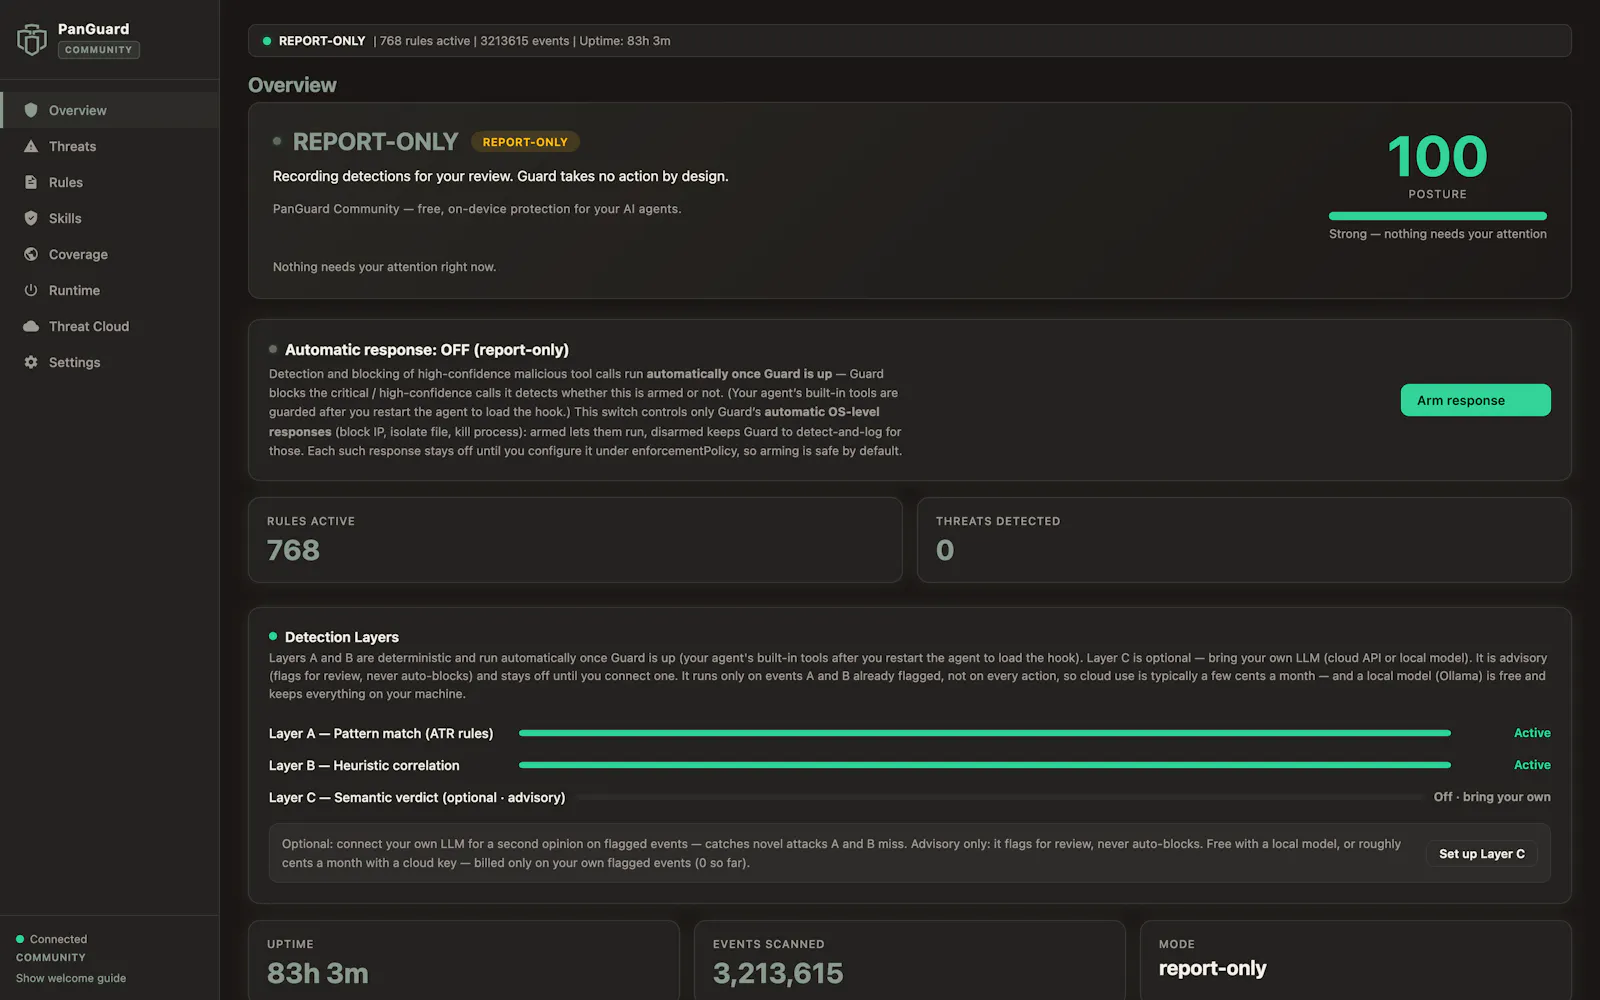Click the Rules Active value 768

click(293, 550)
